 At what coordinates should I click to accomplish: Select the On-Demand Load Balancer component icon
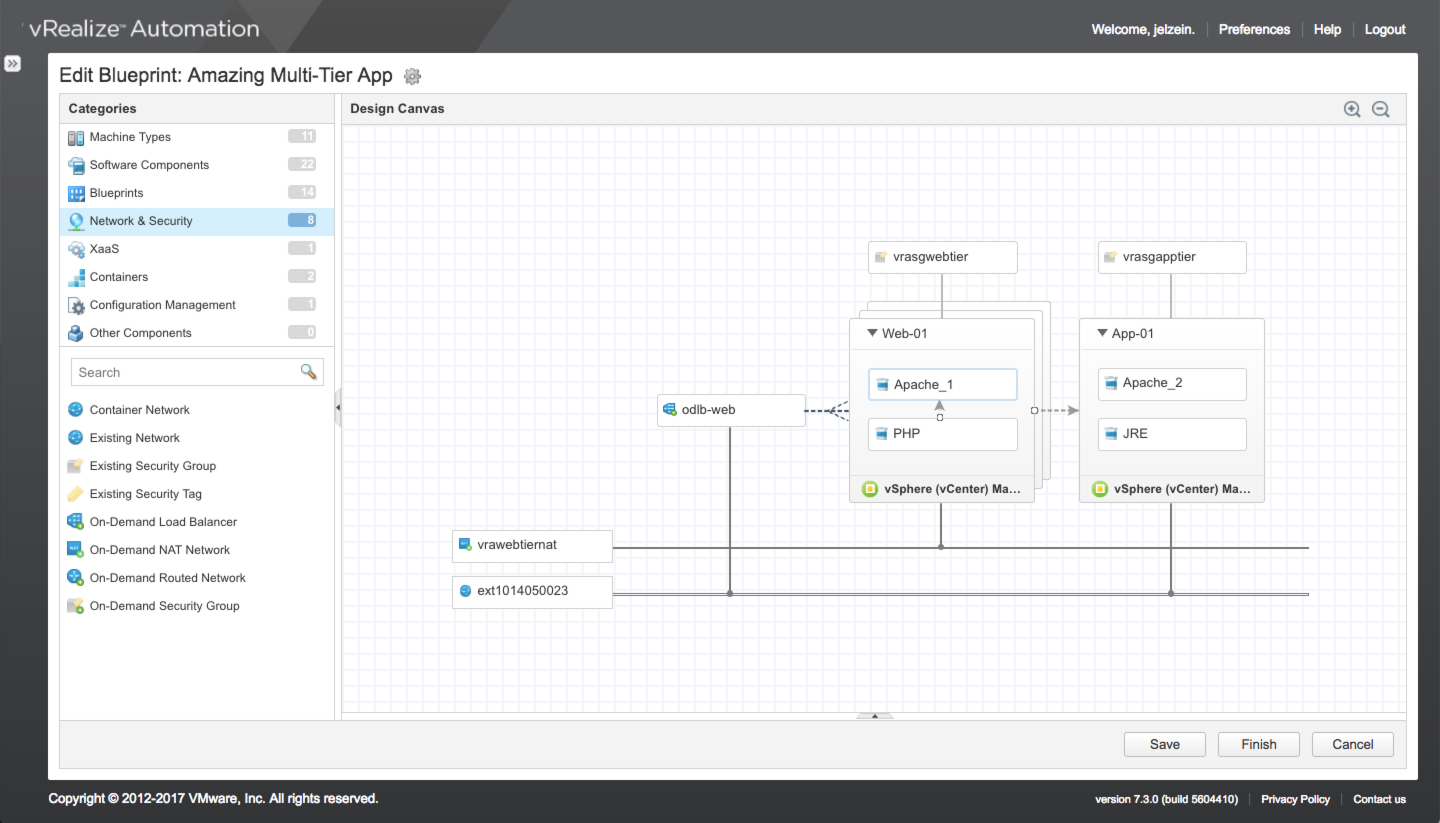75,522
